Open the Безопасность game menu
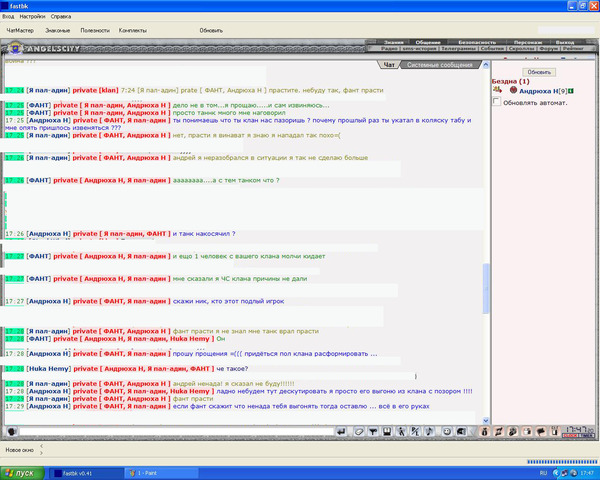600x480 pixels. pos(477,42)
